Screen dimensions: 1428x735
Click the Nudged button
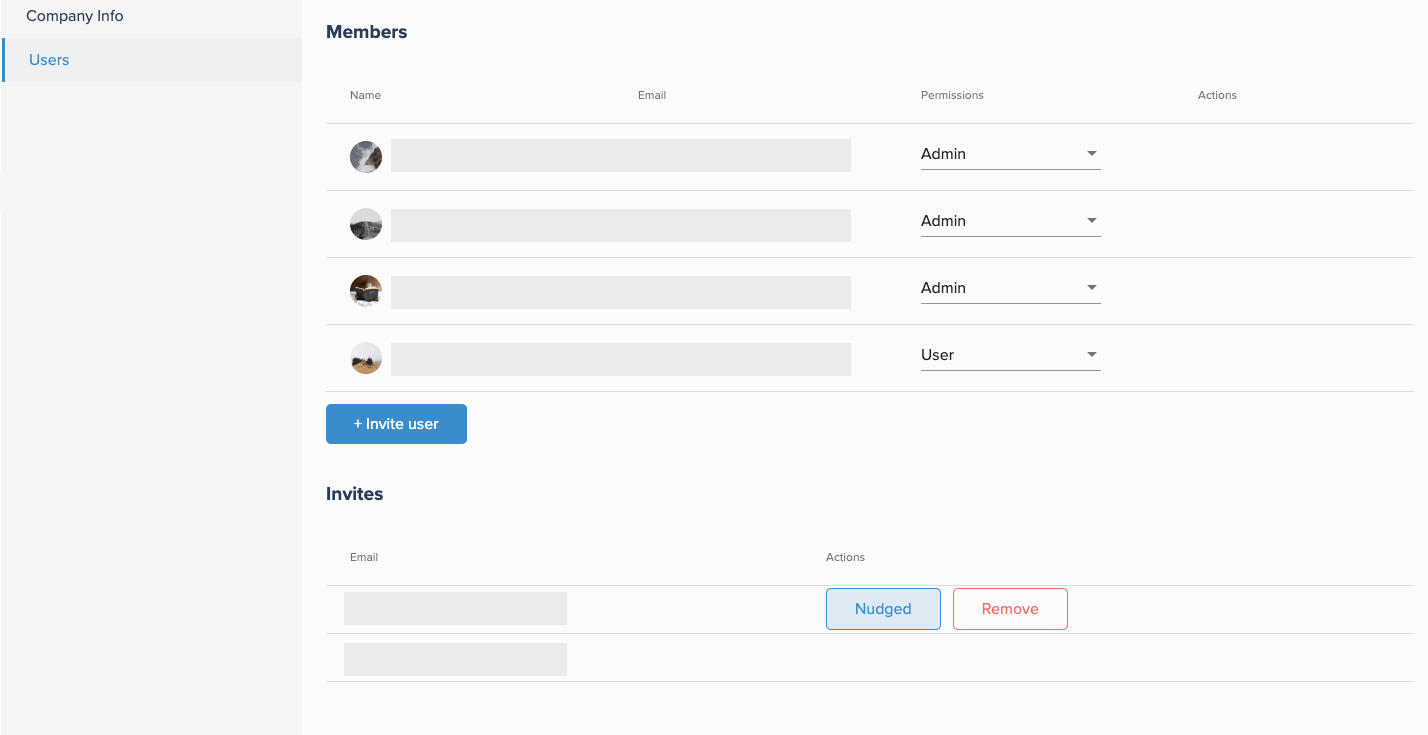click(x=883, y=609)
